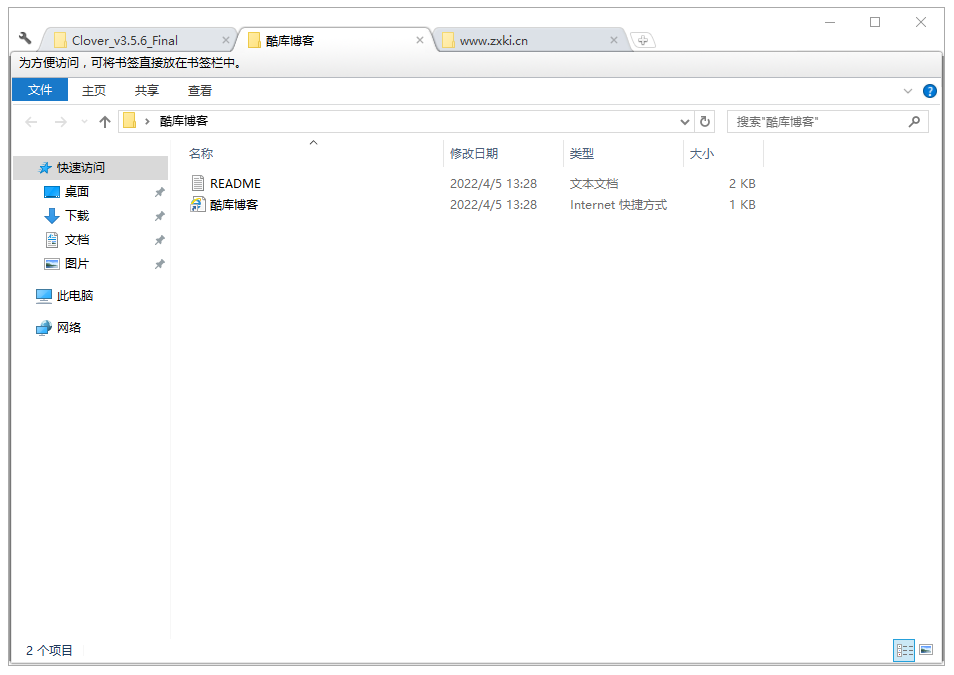Screen dimensions: 954x675
Task: Refresh the folder with the refresh icon
Action: pos(706,121)
